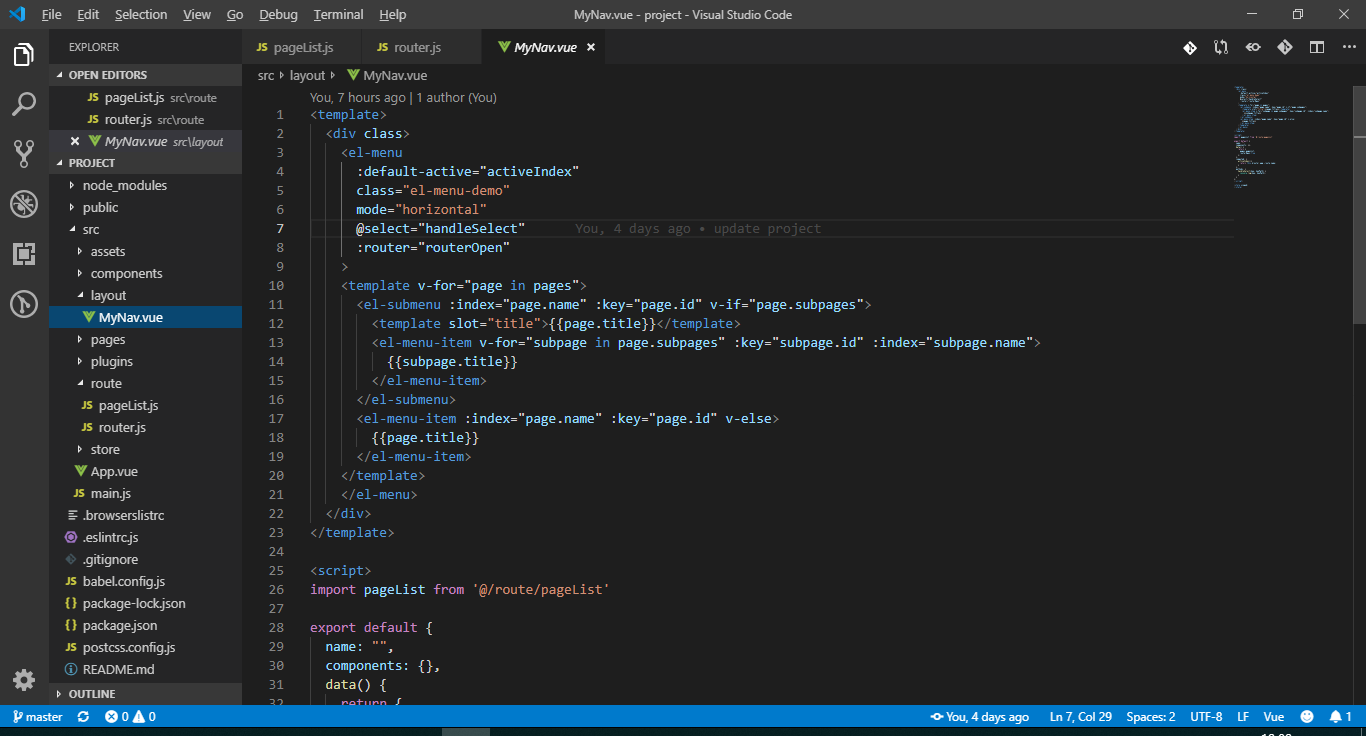Viewport: 1366px width, 736px height.
Task: Change file encoding UTF-8
Action: coord(1206,717)
